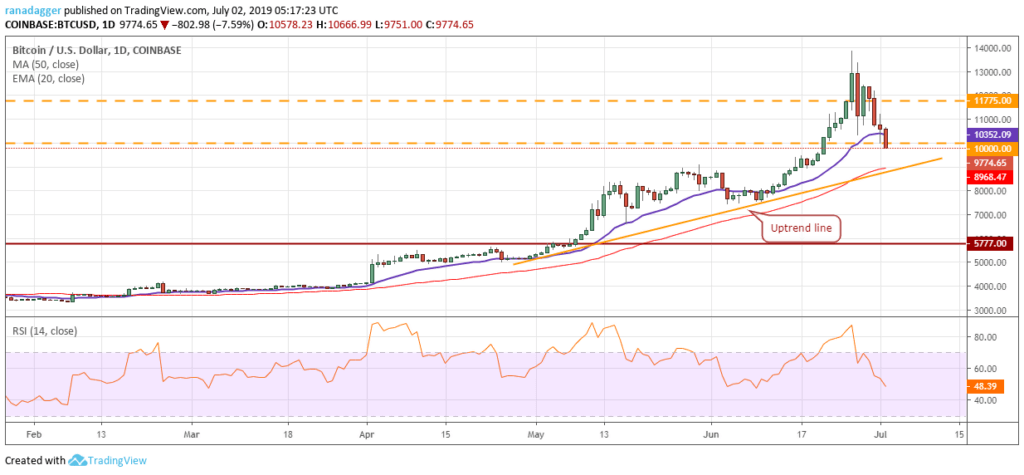Select the Uptrend line callout label
This screenshot has width=1024, height=475.
tap(802, 229)
